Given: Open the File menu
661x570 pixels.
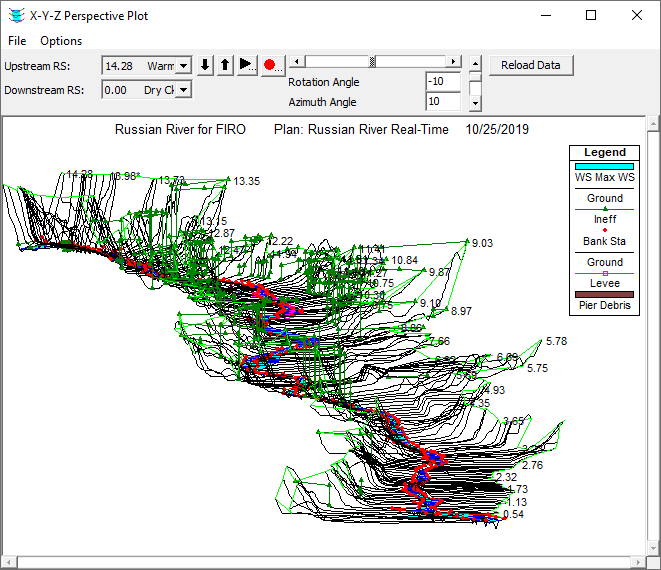Looking at the screenshot, I should coord(17,41).
